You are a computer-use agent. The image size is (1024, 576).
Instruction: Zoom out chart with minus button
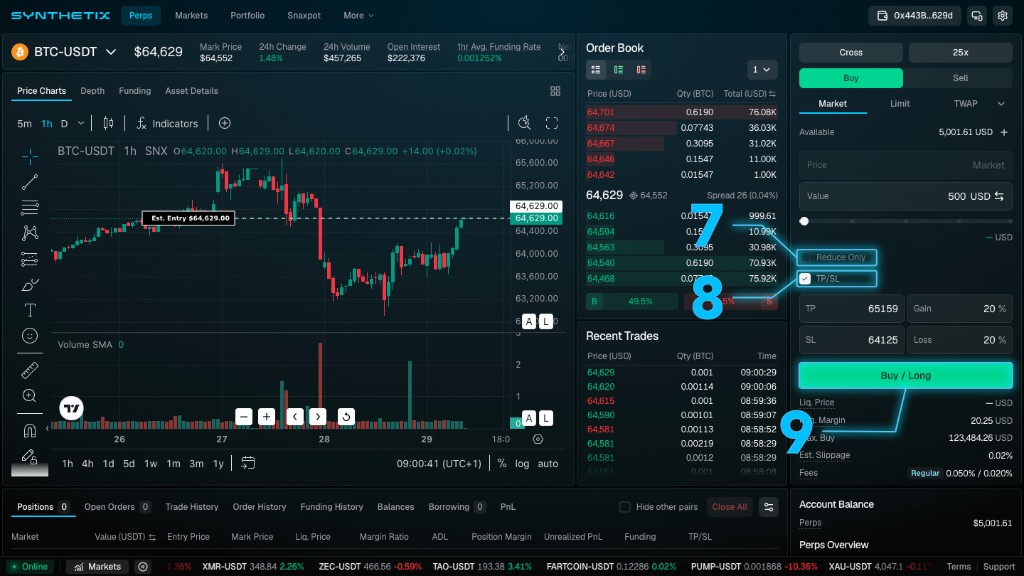(244, 417)
